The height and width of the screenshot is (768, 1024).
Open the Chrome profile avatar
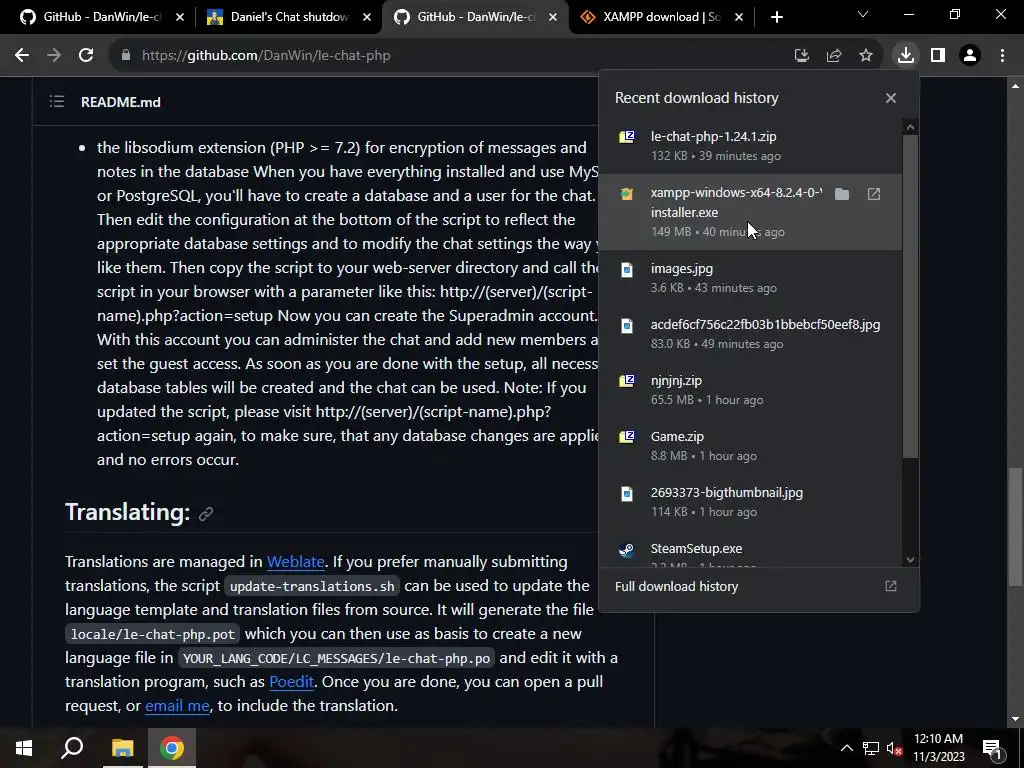(x=970, y=56)
